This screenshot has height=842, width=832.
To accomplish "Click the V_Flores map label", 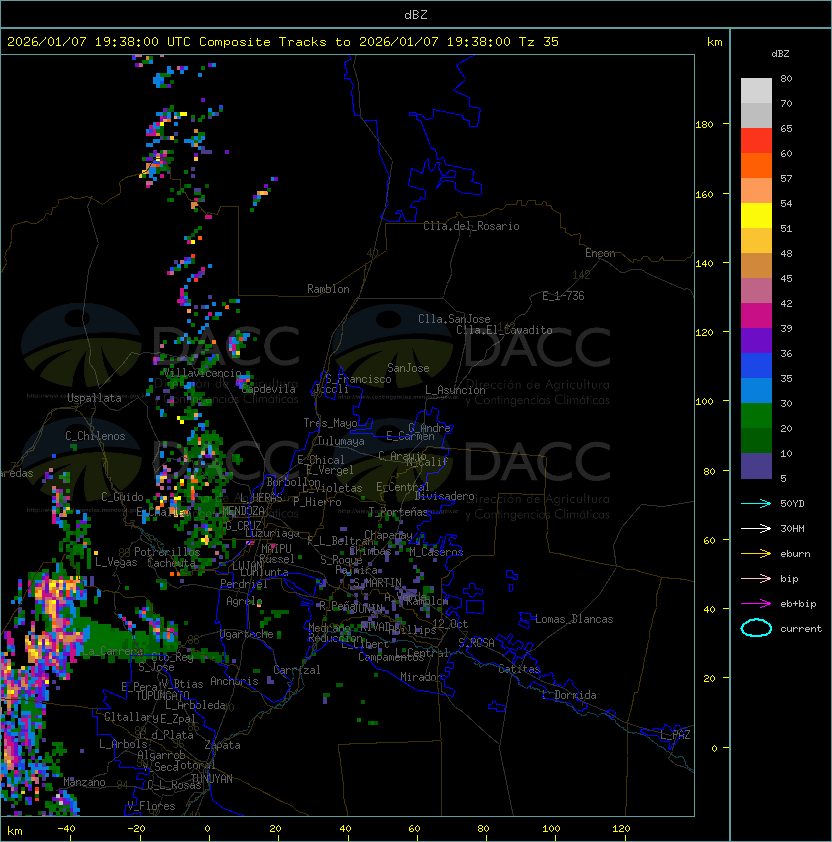I will click(x=151, y=806).
